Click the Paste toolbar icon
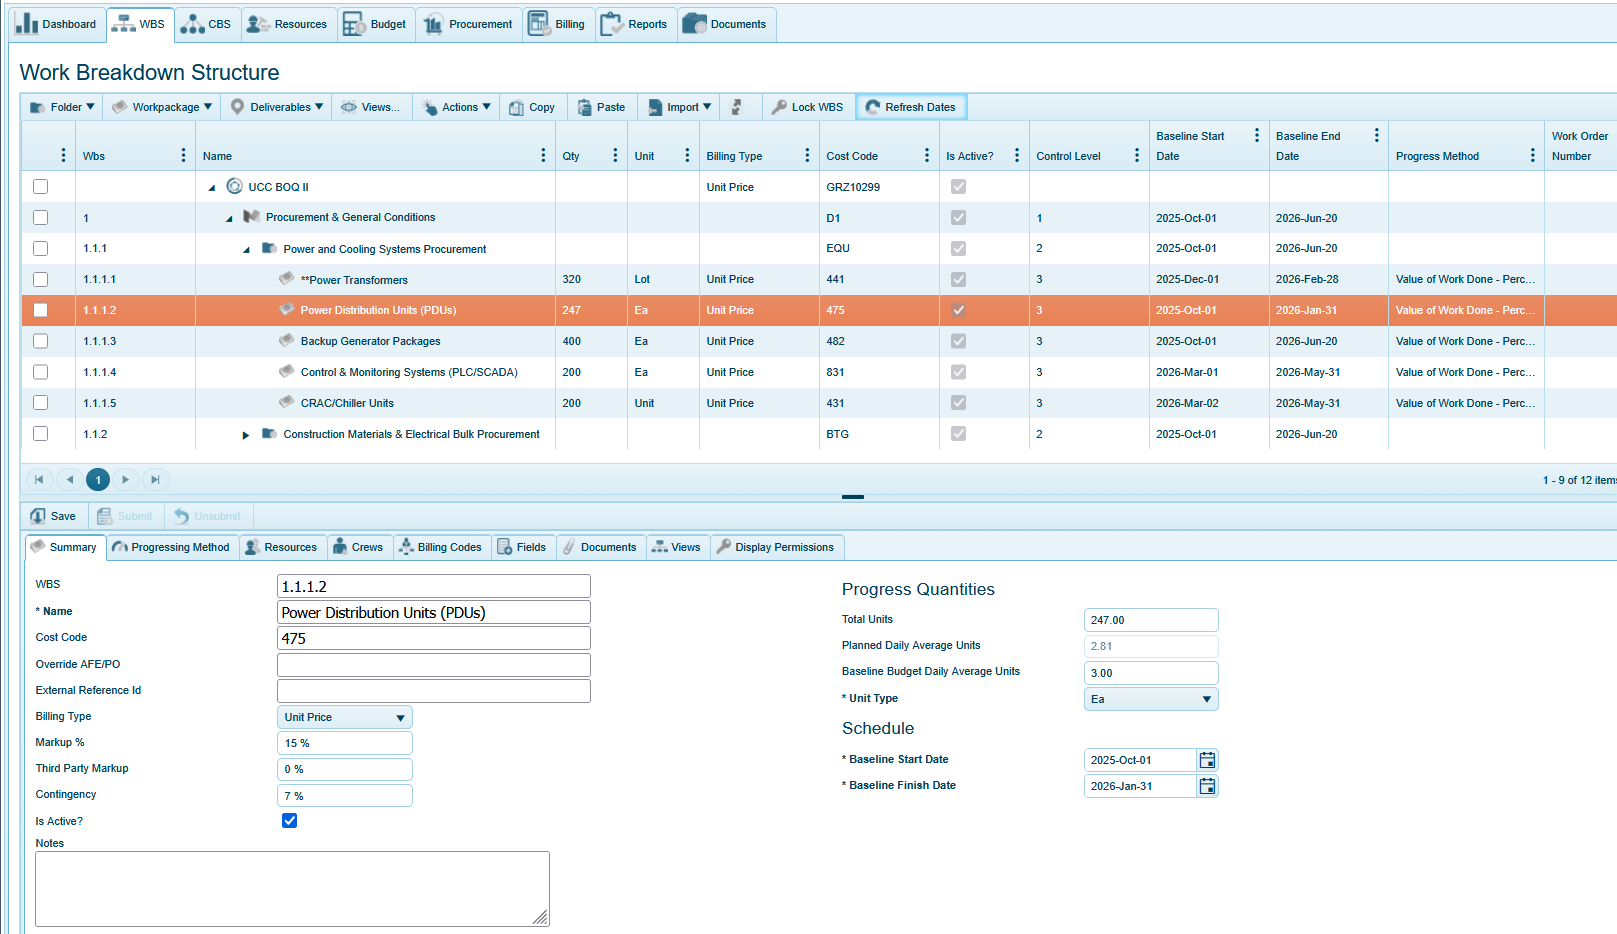1617x934 pixels. point(585,107)
